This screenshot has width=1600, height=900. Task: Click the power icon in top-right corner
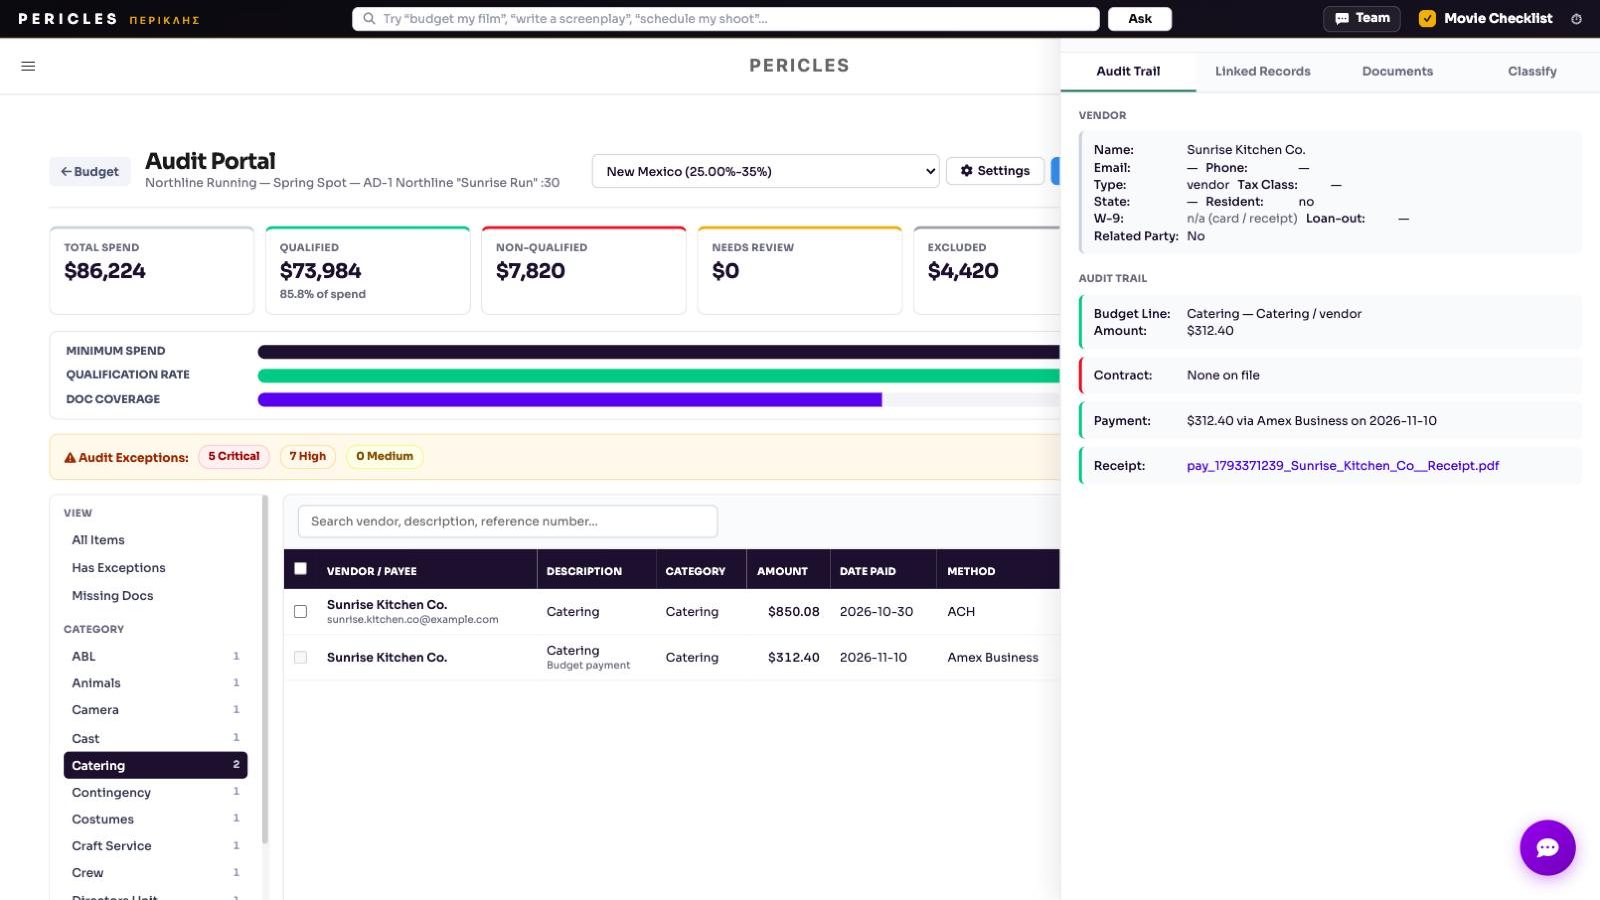click(x=1576, y=19)
